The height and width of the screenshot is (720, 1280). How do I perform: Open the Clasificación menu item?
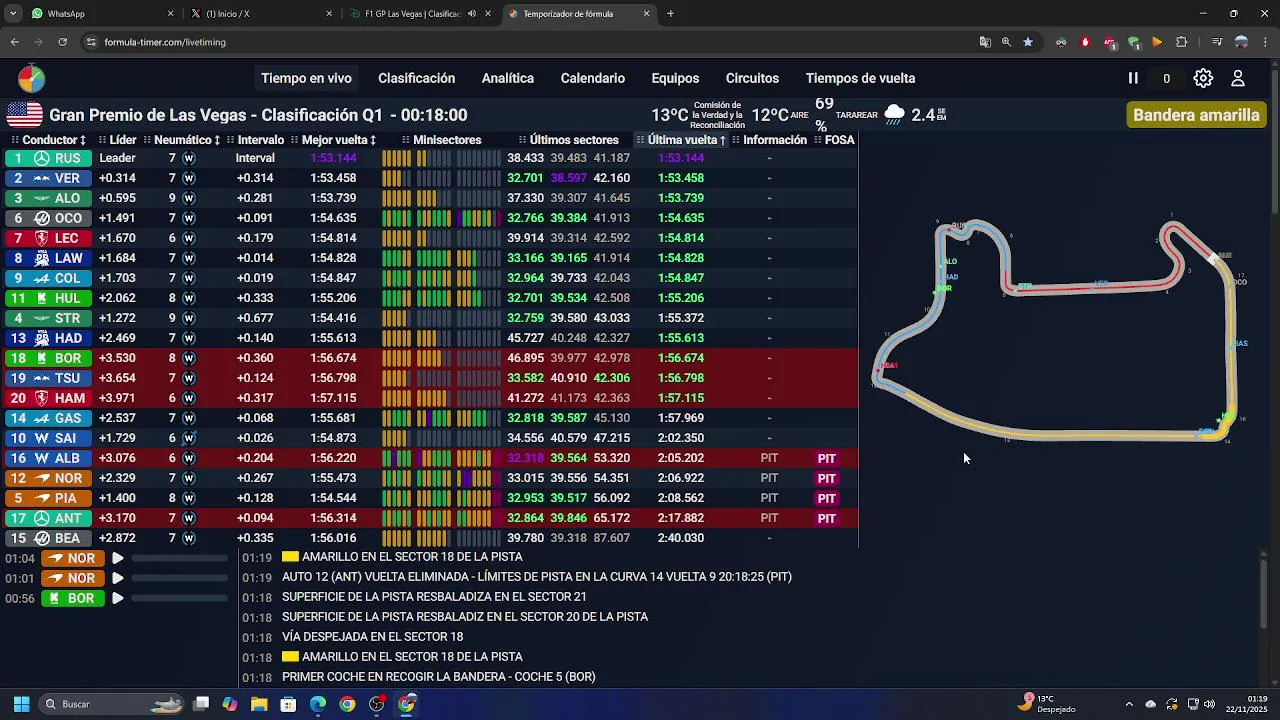point(416,78)
